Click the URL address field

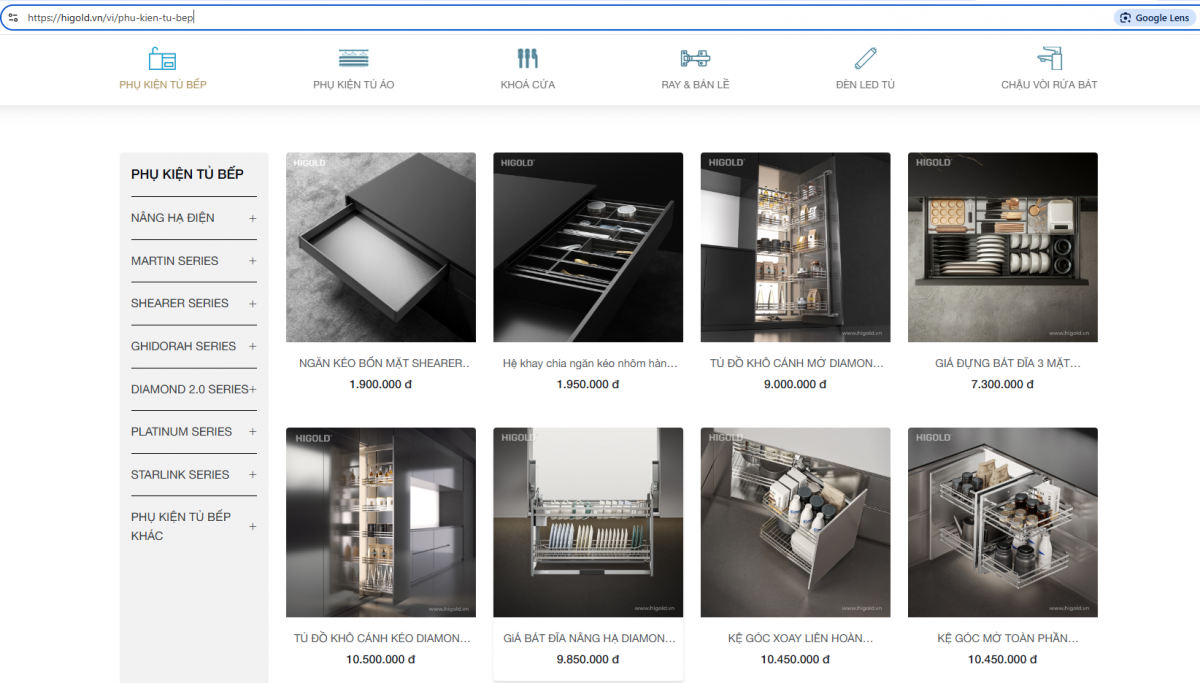tap(560, 18)
